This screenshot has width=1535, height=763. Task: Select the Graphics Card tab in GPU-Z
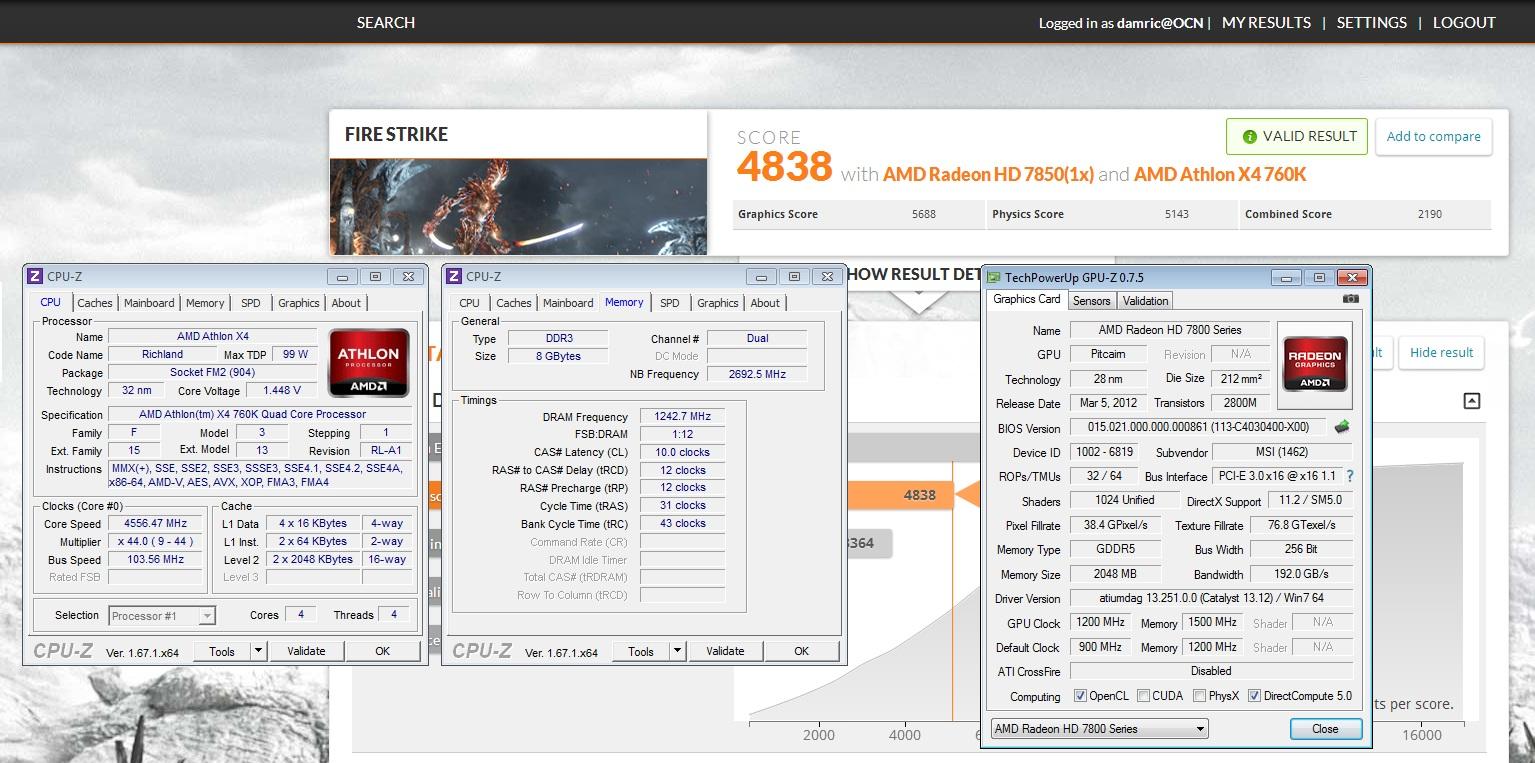pyautogui.click(x=1027, y=299)
